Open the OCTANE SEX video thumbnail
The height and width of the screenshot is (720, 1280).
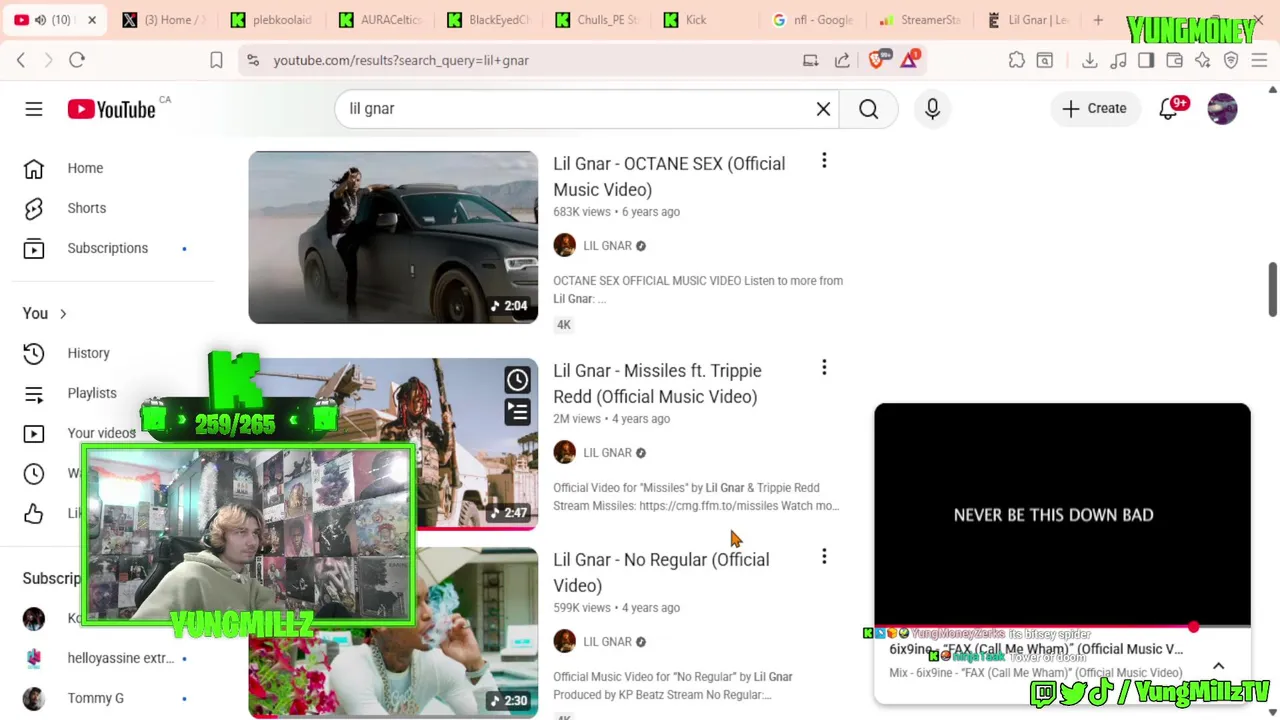click(393, 237)
